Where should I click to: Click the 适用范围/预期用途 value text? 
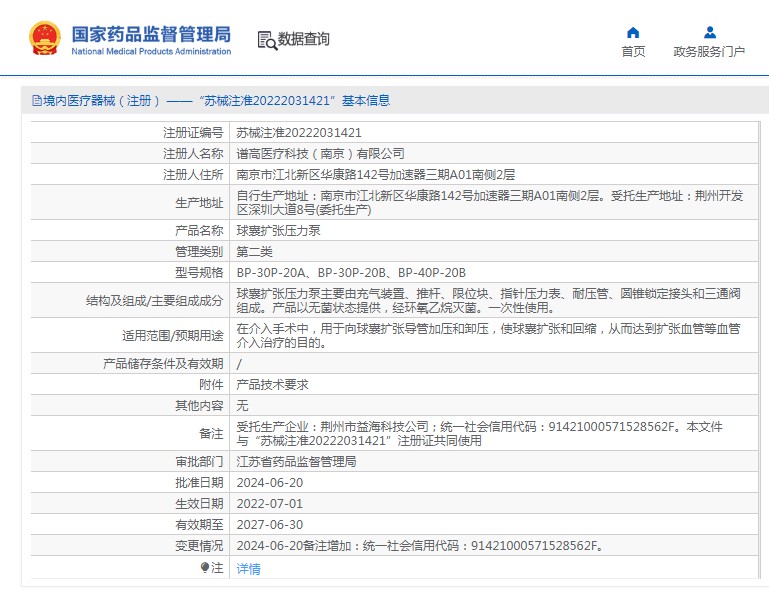pyautogui.click(x=488, y=336)
